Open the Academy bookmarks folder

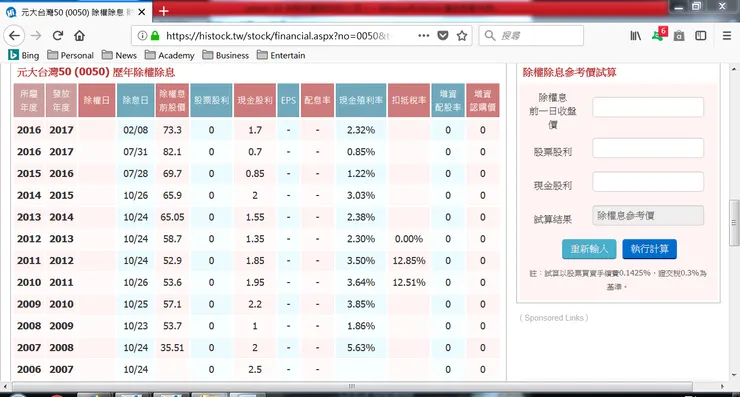coord(170,55)
